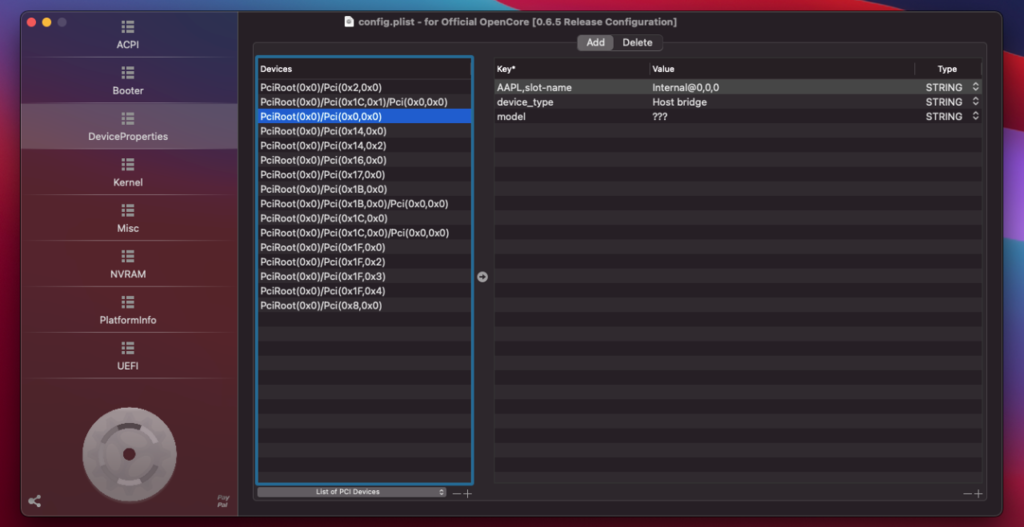The width and height of the screenshot is (1024, 527).
Task: Open the UEFI section
Action: point(128,356)
